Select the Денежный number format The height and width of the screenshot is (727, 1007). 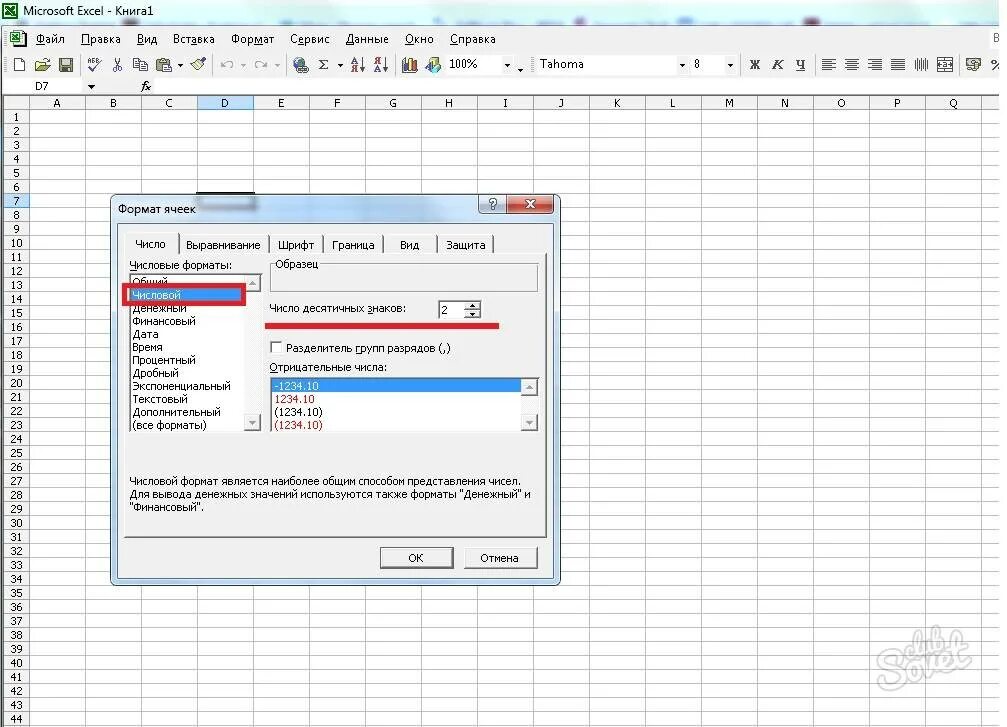(187, 308)
